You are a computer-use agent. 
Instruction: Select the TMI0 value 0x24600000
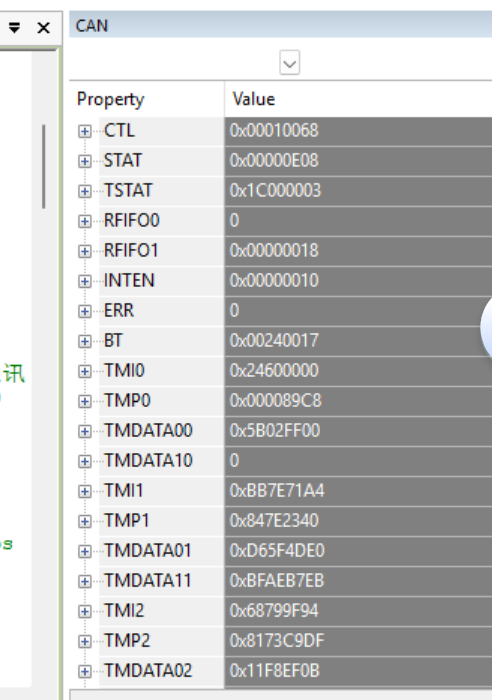(274, 371)
